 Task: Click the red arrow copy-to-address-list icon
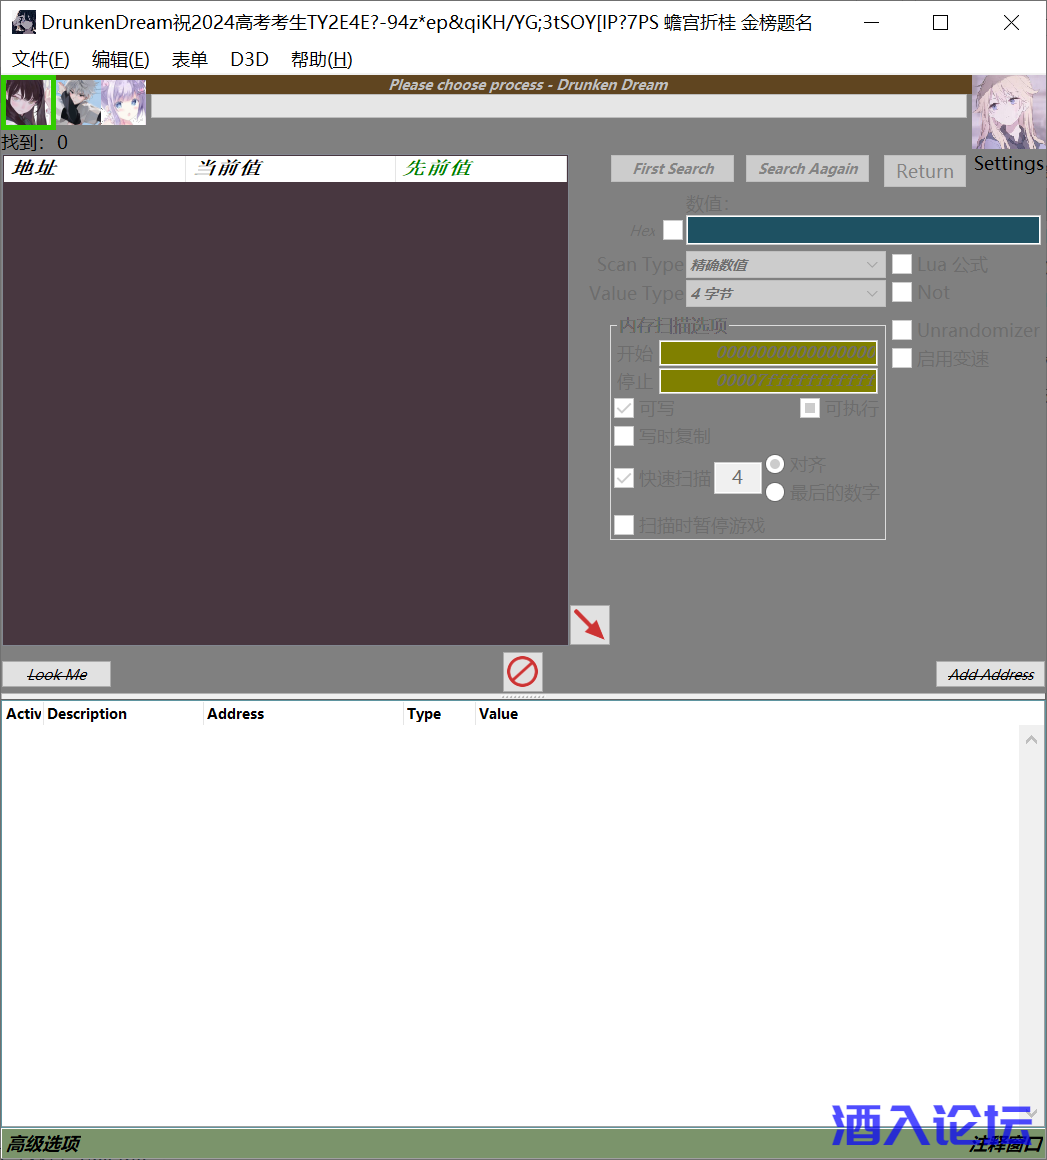click(589, 625)
